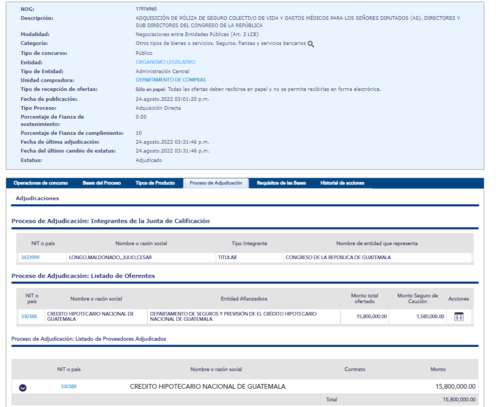
Task: Click the magnifier icon beside Categoría
Action: coord(311,44)
